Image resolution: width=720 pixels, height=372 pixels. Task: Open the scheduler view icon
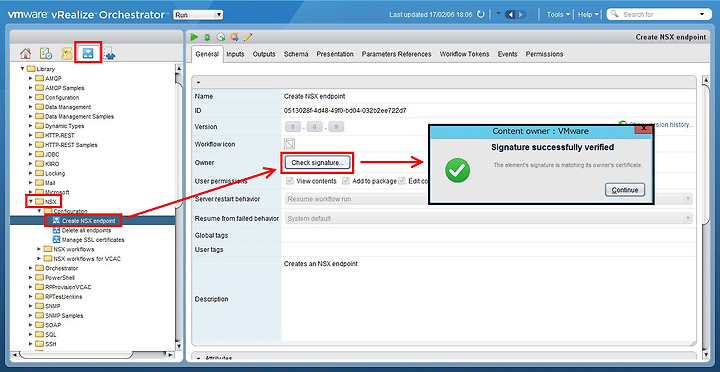point(46,54)
